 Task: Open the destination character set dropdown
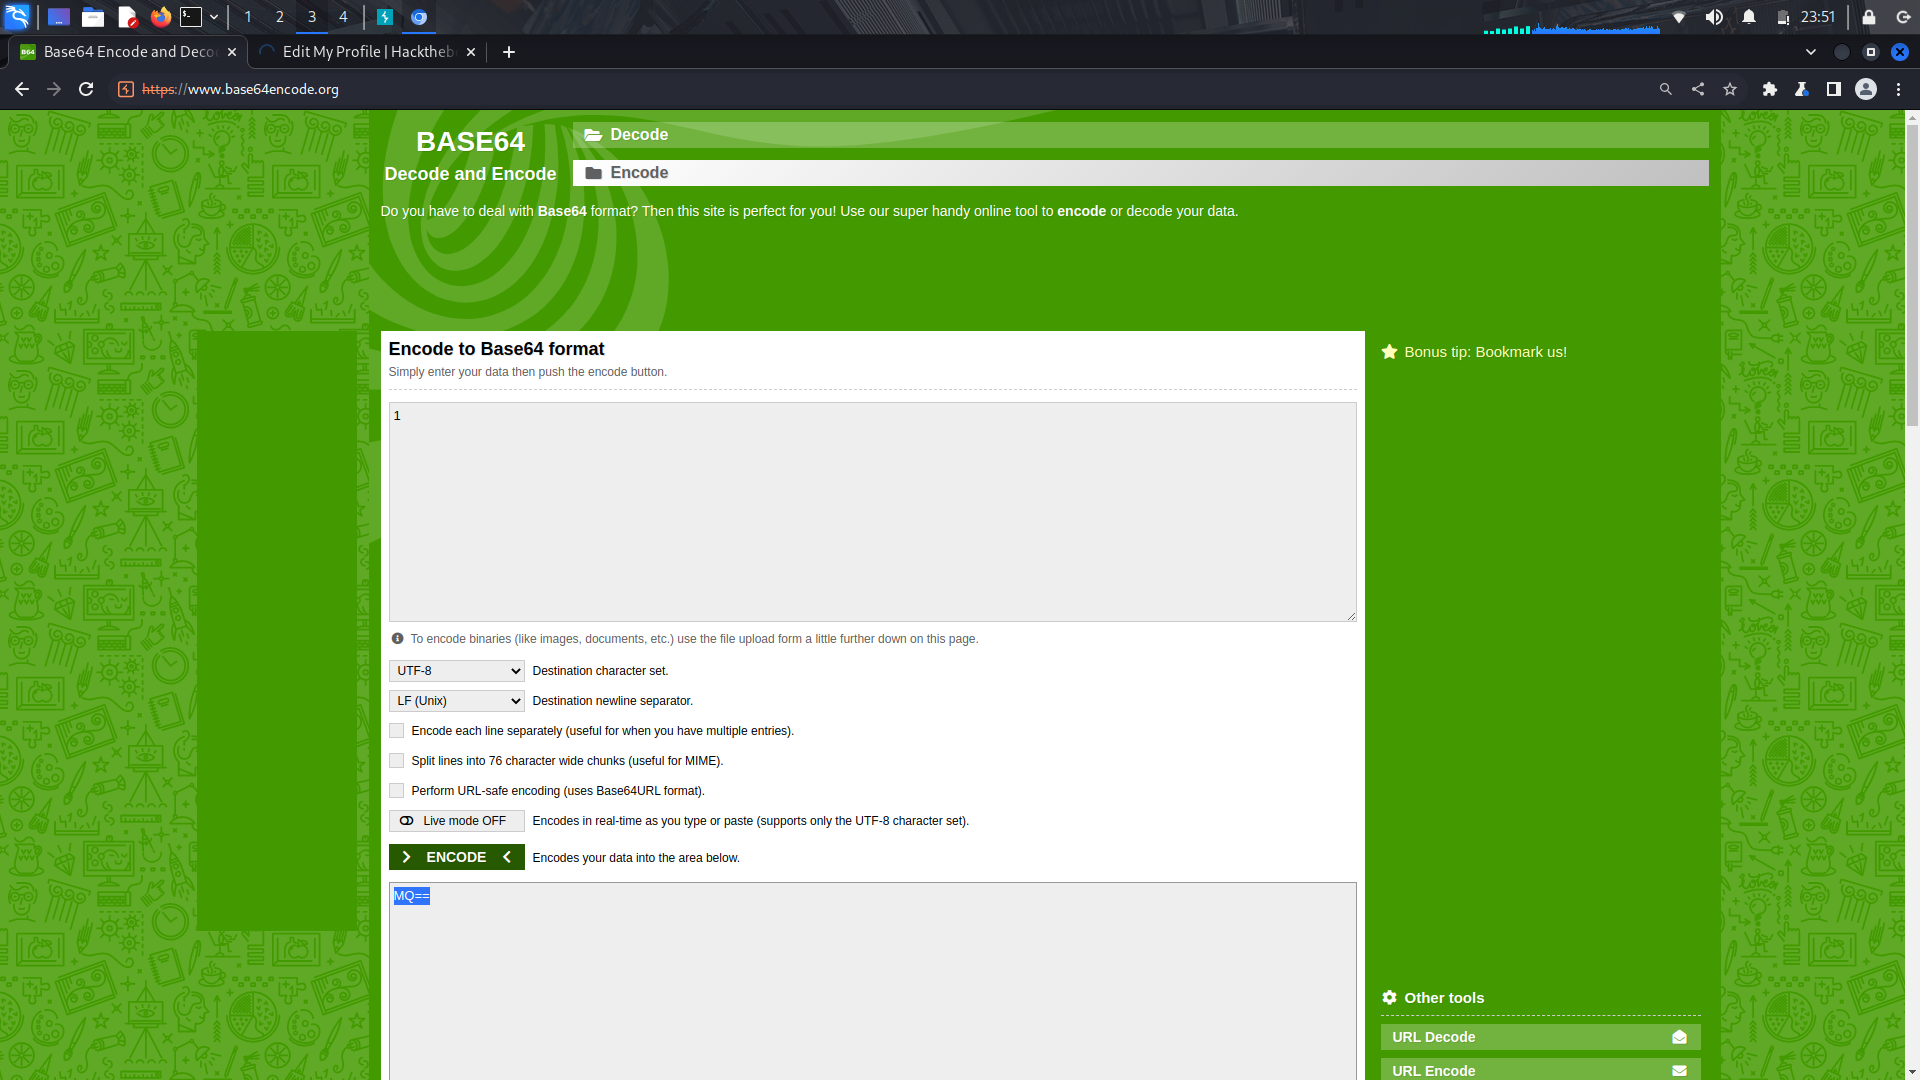point(456,670)
